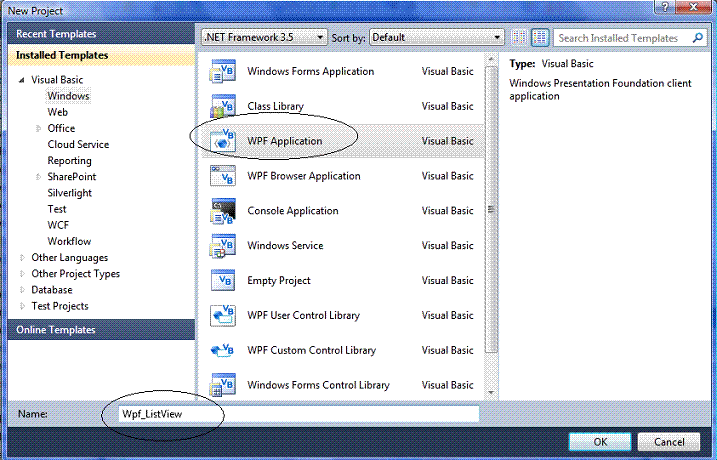The height and width of the screenshot is (460, 717).
Task: Click the 'Class Library' template name
Action: point(275,107)
